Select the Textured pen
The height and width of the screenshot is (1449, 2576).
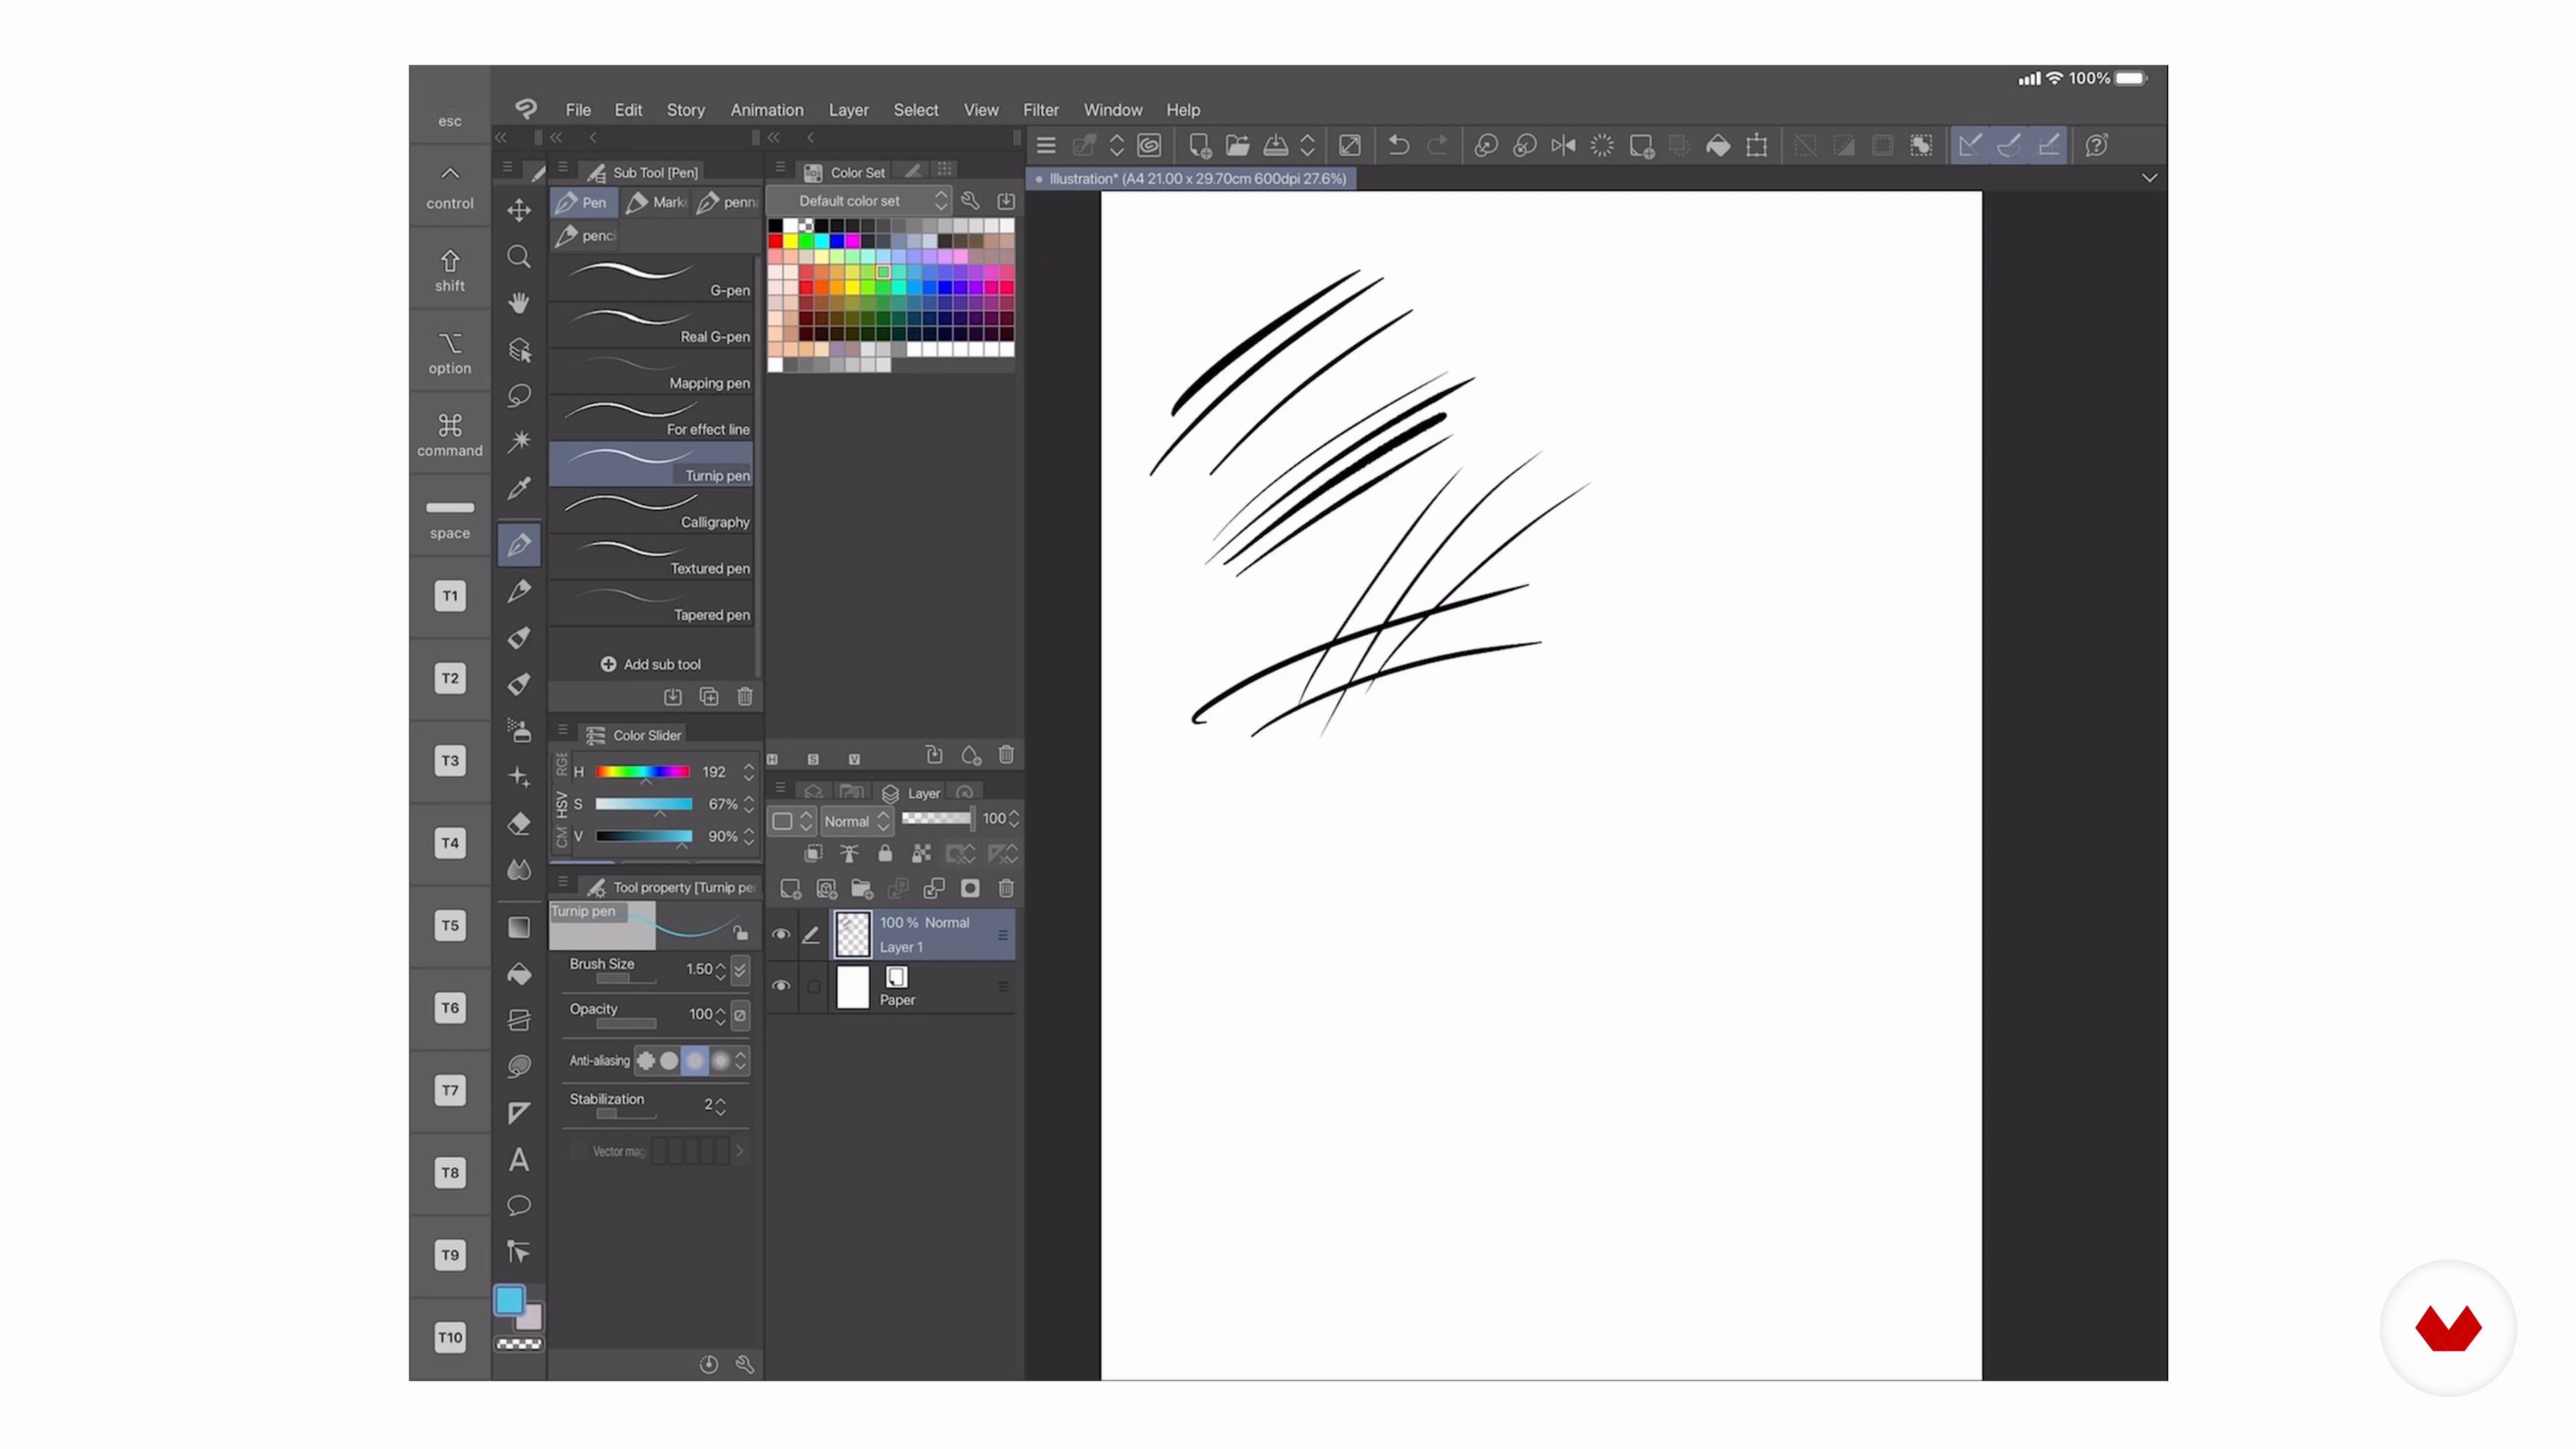coord(650,556)
